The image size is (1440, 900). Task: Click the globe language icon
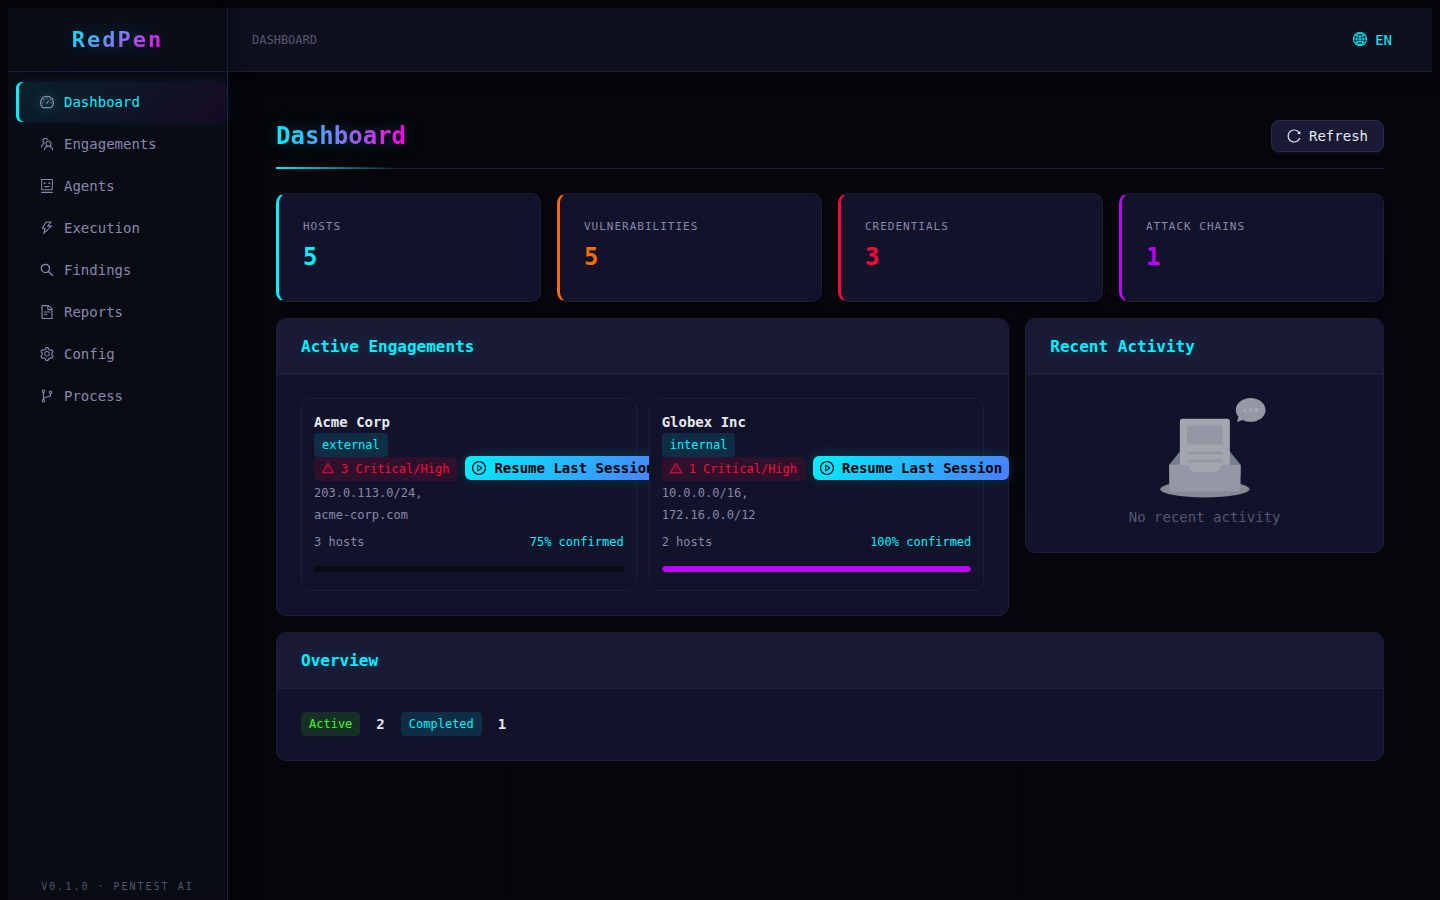coord(1360,39)
